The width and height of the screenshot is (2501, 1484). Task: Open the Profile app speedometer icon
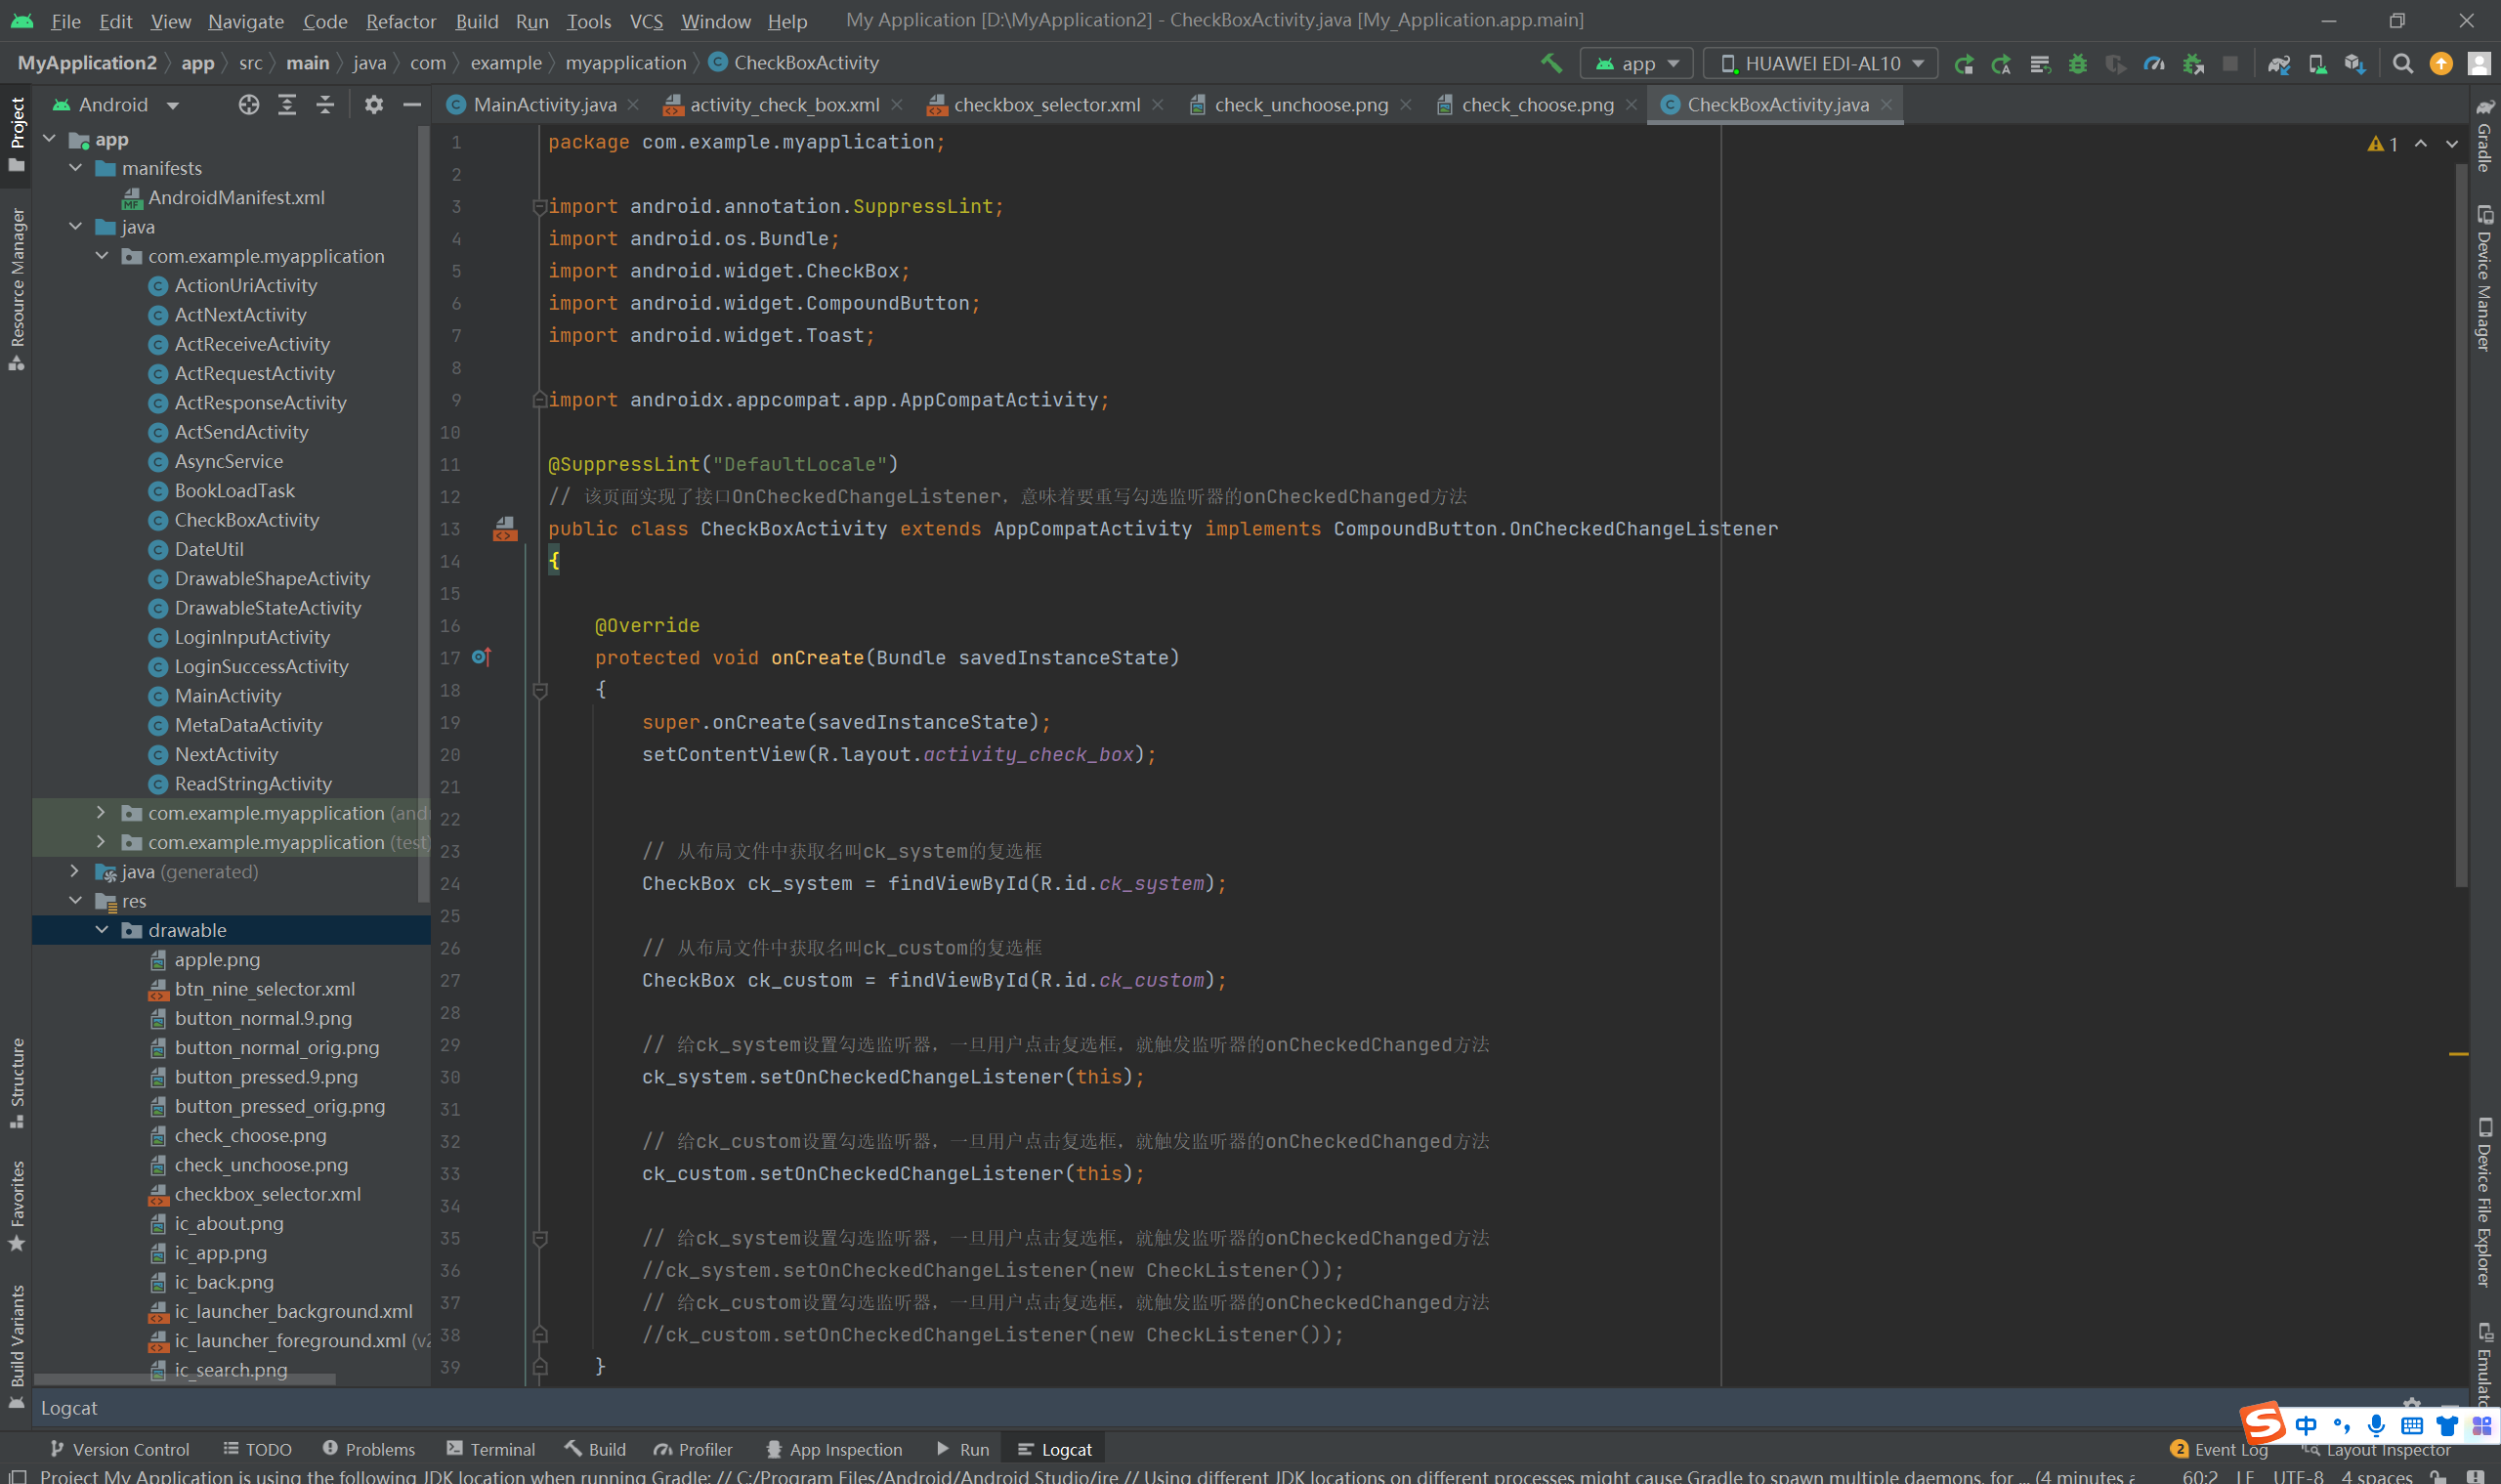point(2154,64)
